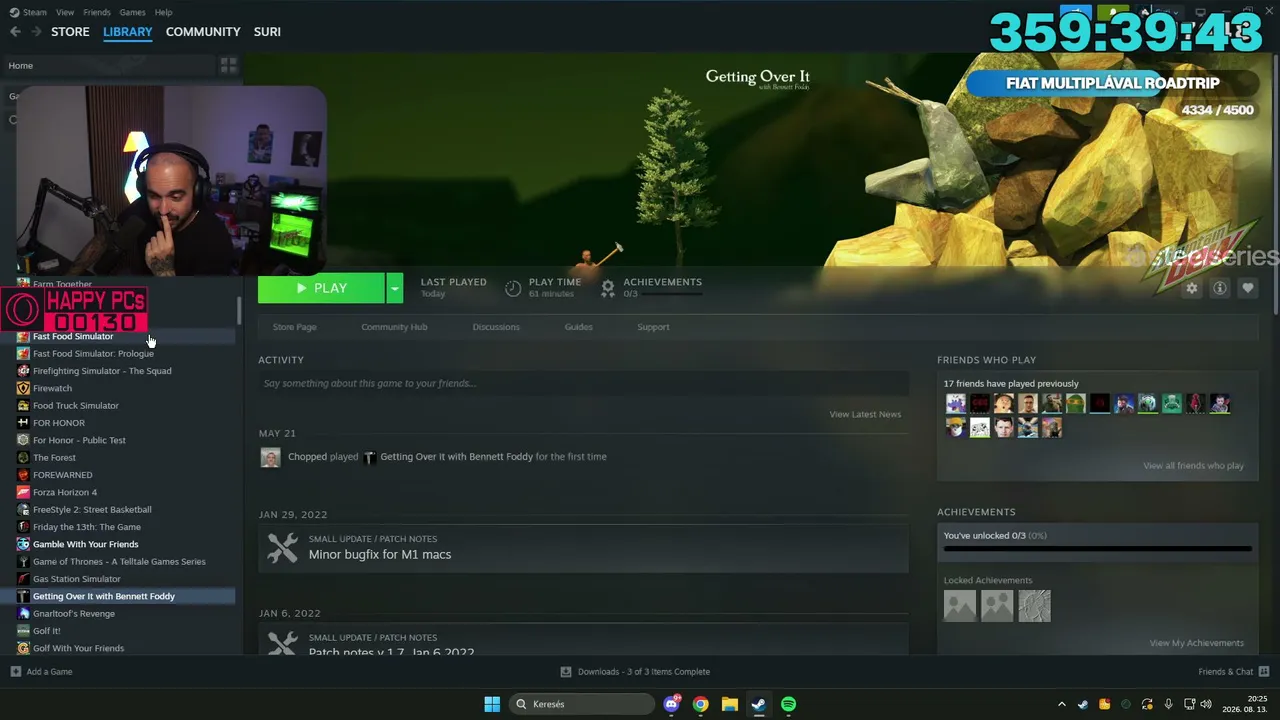Screen dimensions: 1280x720
Task: Open the View menu
Action: pyautogui.click(x=65, y=12)
